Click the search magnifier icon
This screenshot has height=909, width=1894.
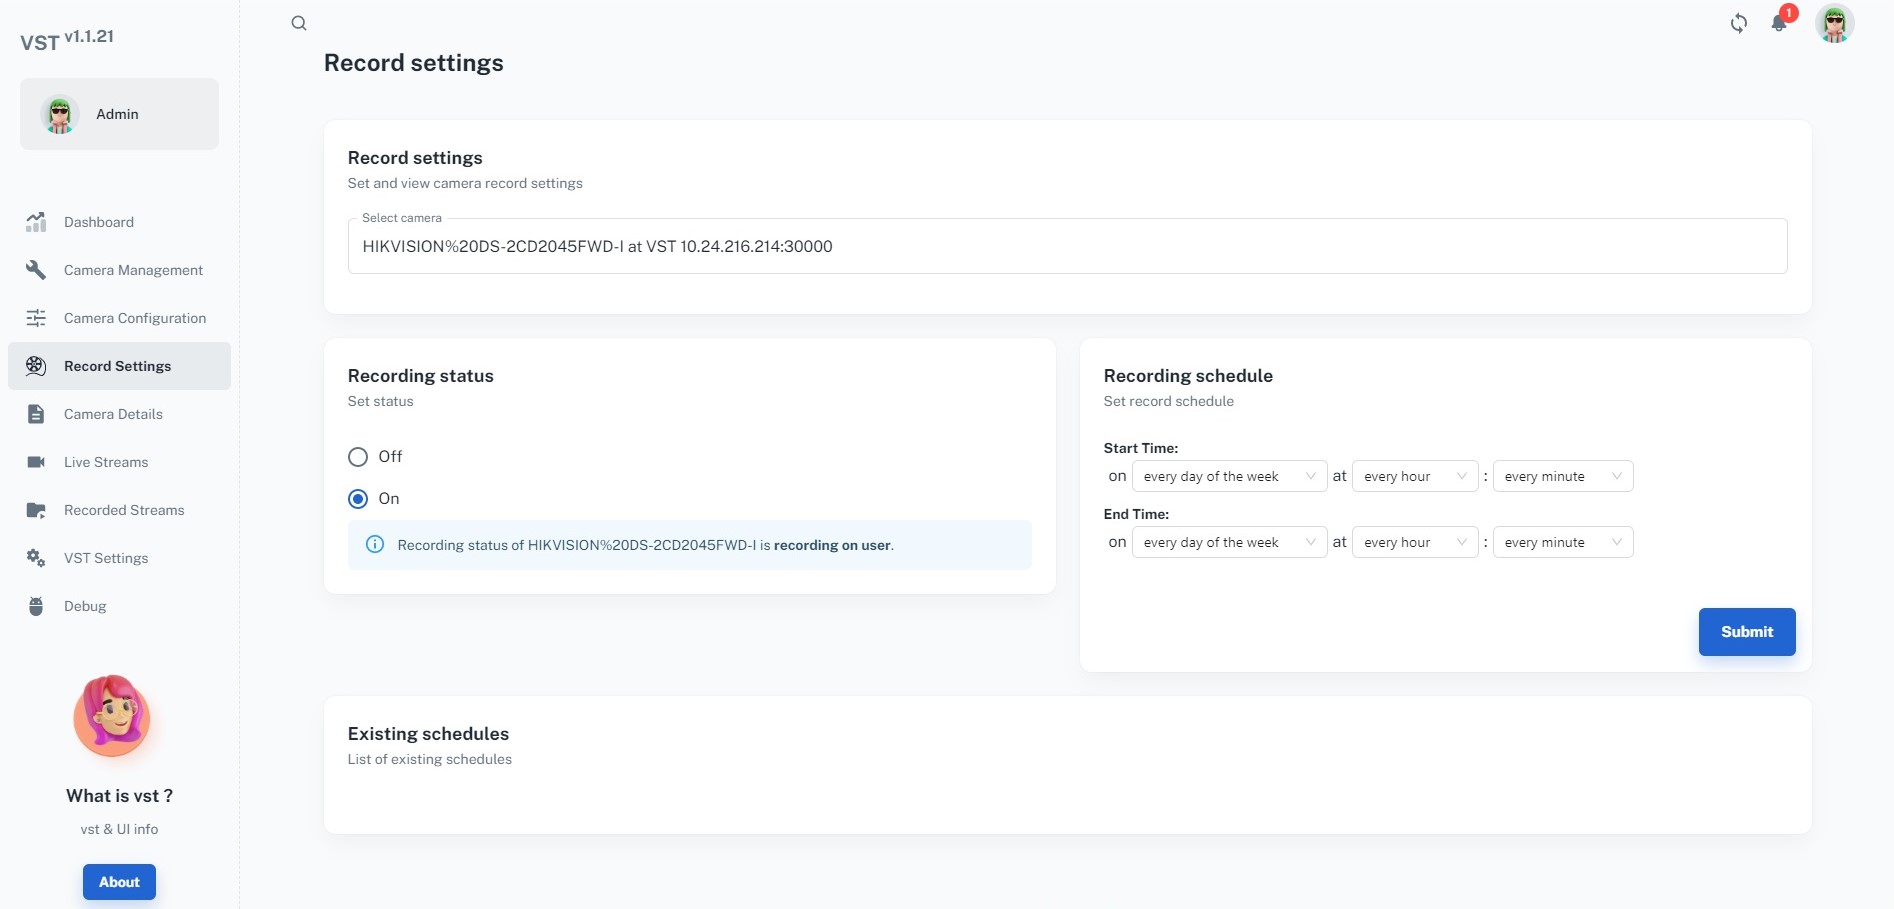(299, 23)
